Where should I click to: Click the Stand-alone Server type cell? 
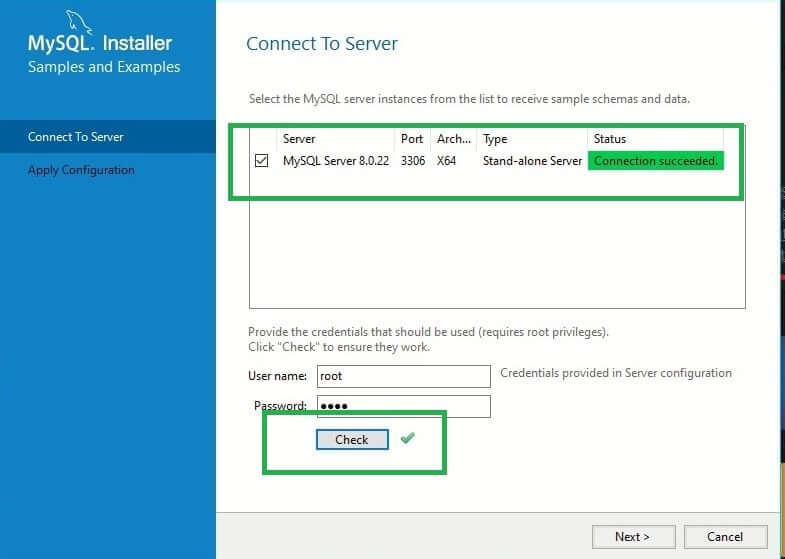[532, 161]
